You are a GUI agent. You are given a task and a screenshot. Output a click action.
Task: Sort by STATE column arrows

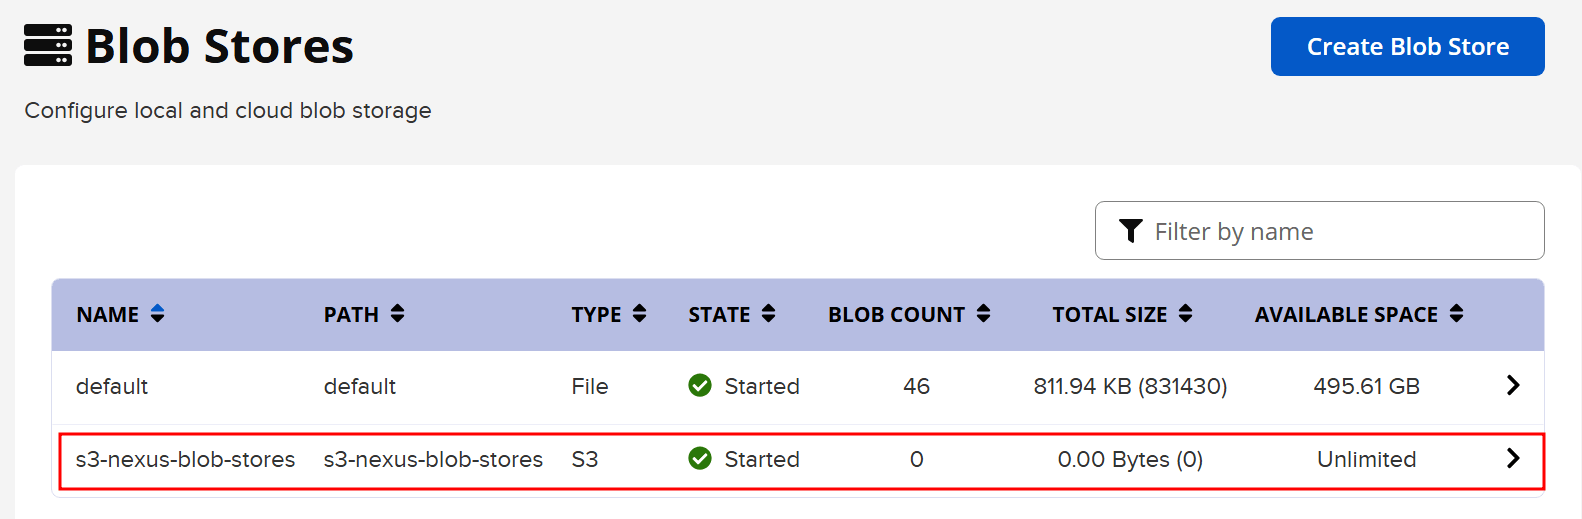(x=768, y=314)
